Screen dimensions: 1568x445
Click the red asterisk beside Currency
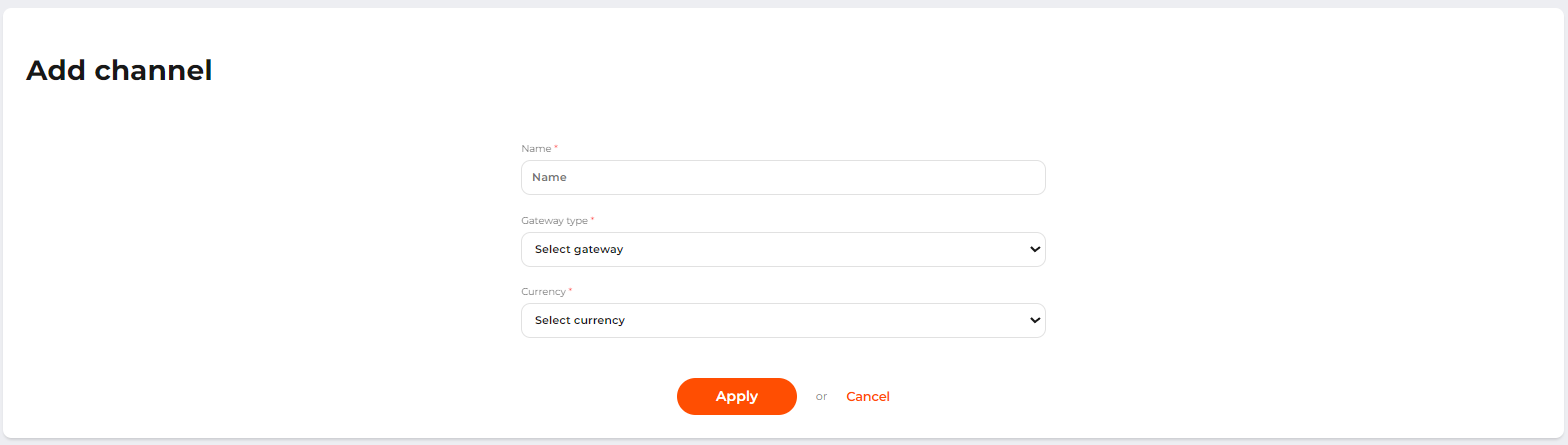[x=570, y=290]
